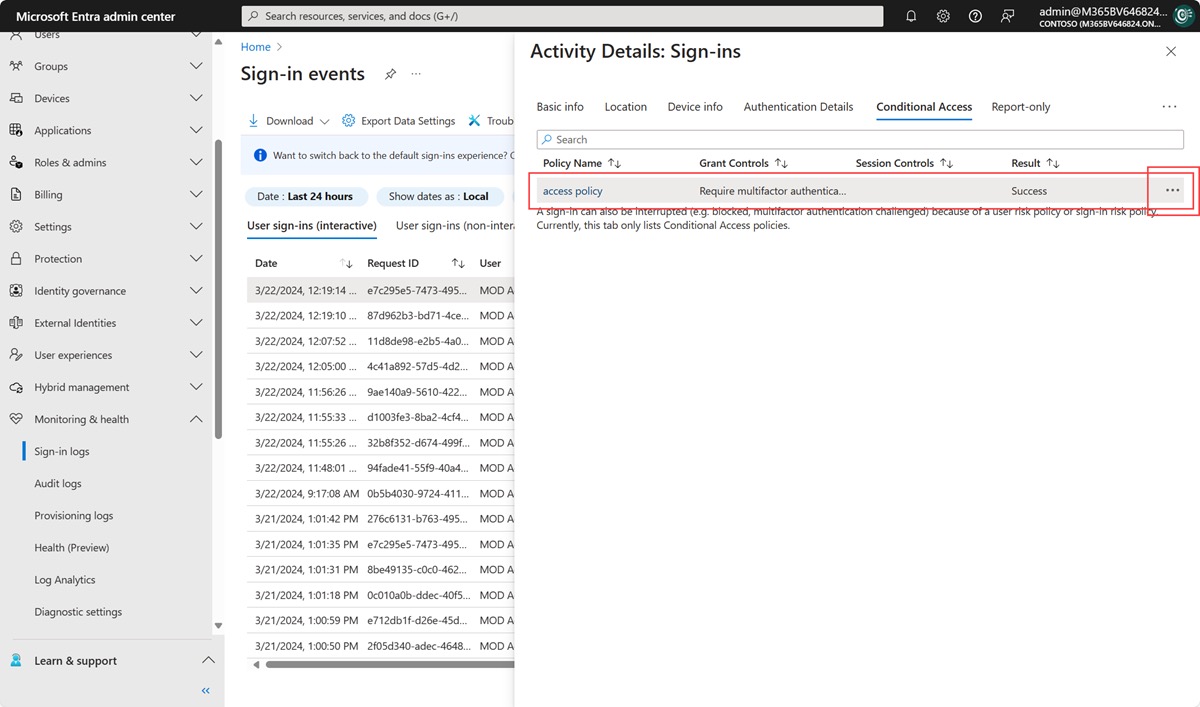Click the Identity governance icon

coord(16,291)
